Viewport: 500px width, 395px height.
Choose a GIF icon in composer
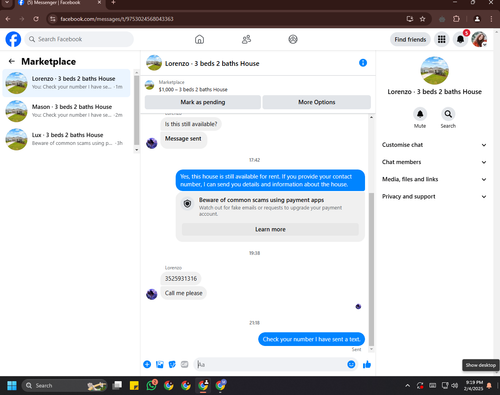184,364
